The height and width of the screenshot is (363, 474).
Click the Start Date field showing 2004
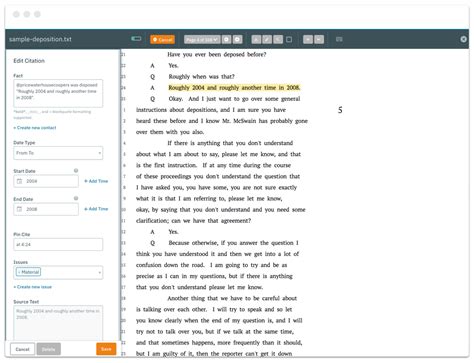tap(46, 181)
